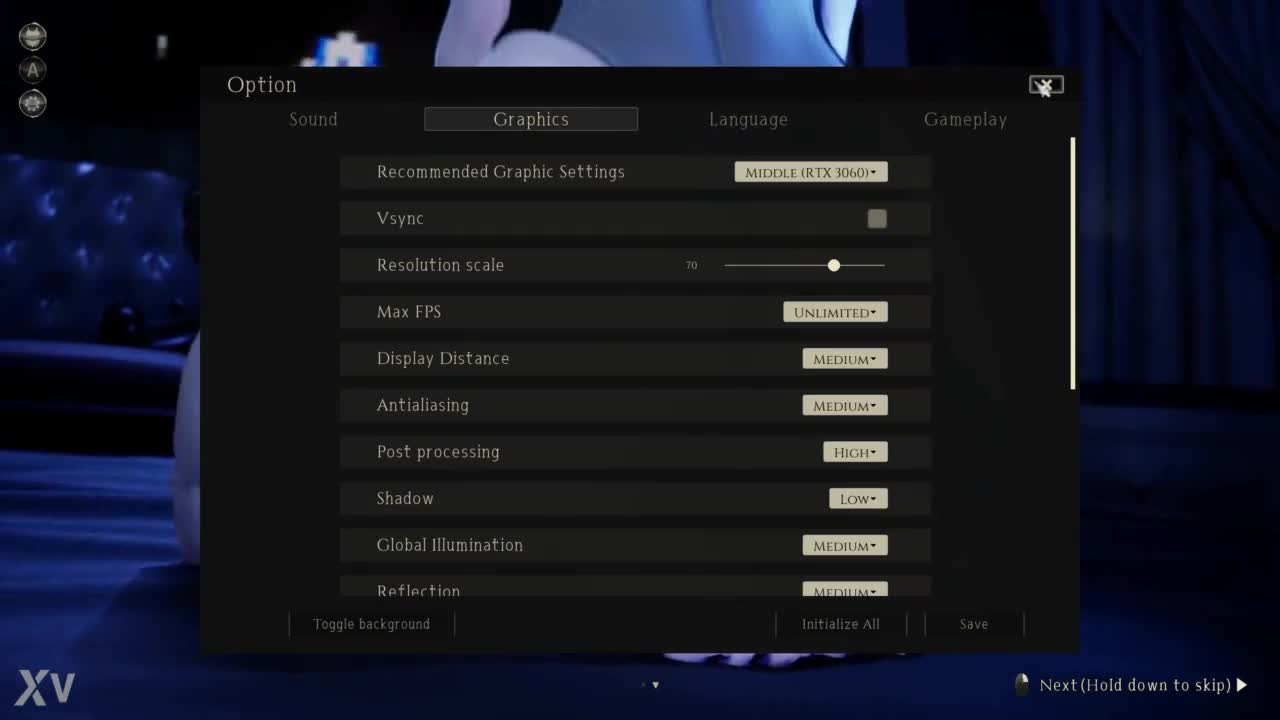The height and width of the screenshot is (720, 1280).
Task: Enable the Vsync checkbox
Action: [877, 219]
